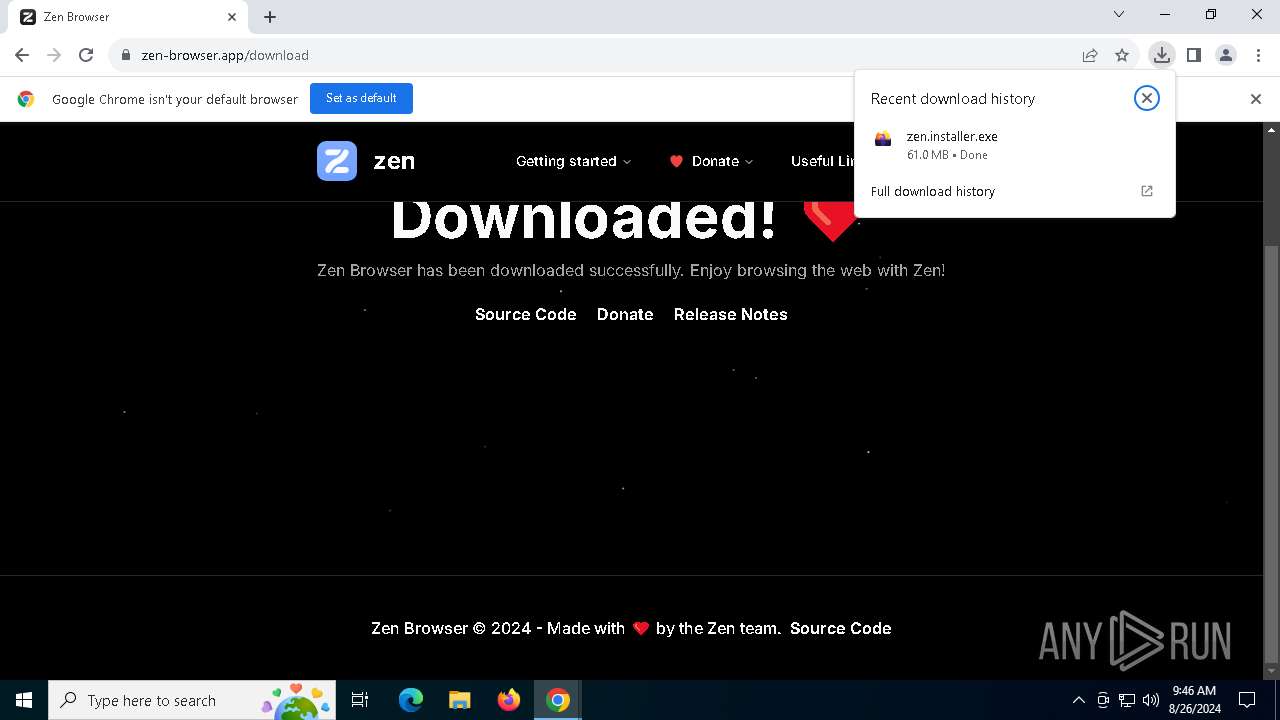1280x720 pixels.
Task: Open Windows Start menu
Action: [24, 700]
